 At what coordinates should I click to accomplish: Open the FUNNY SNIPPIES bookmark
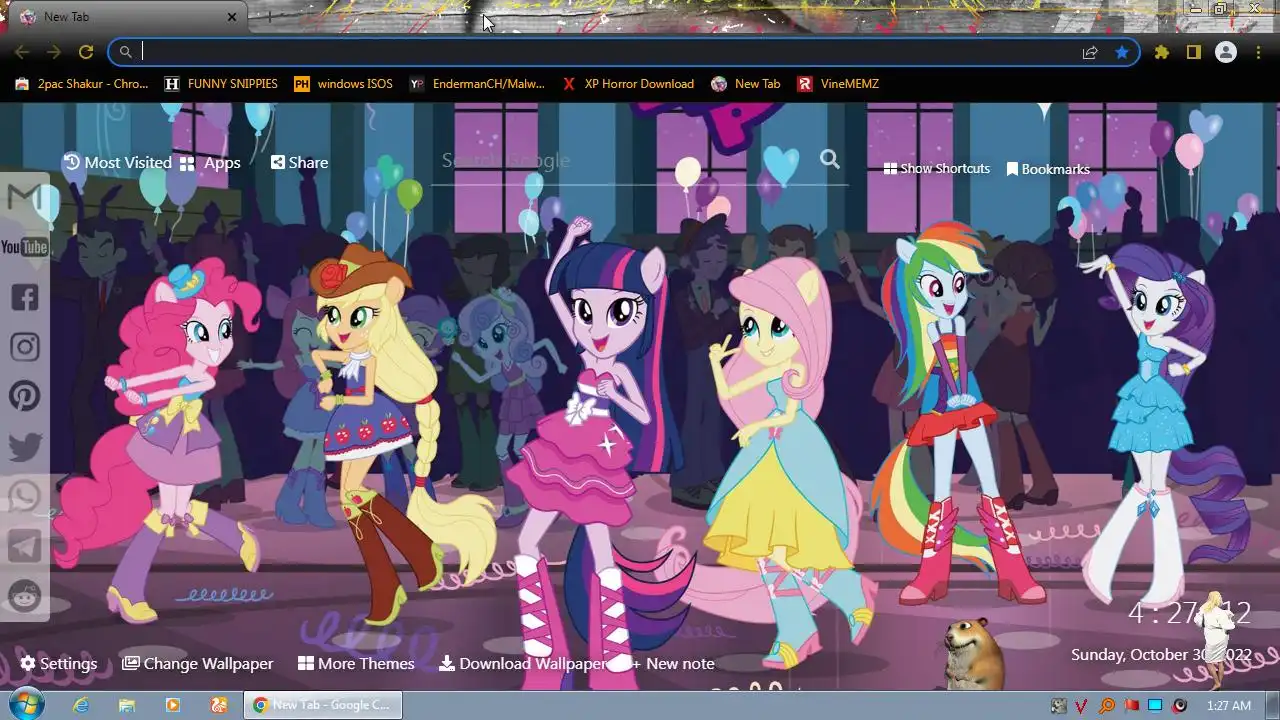[221, 84]
